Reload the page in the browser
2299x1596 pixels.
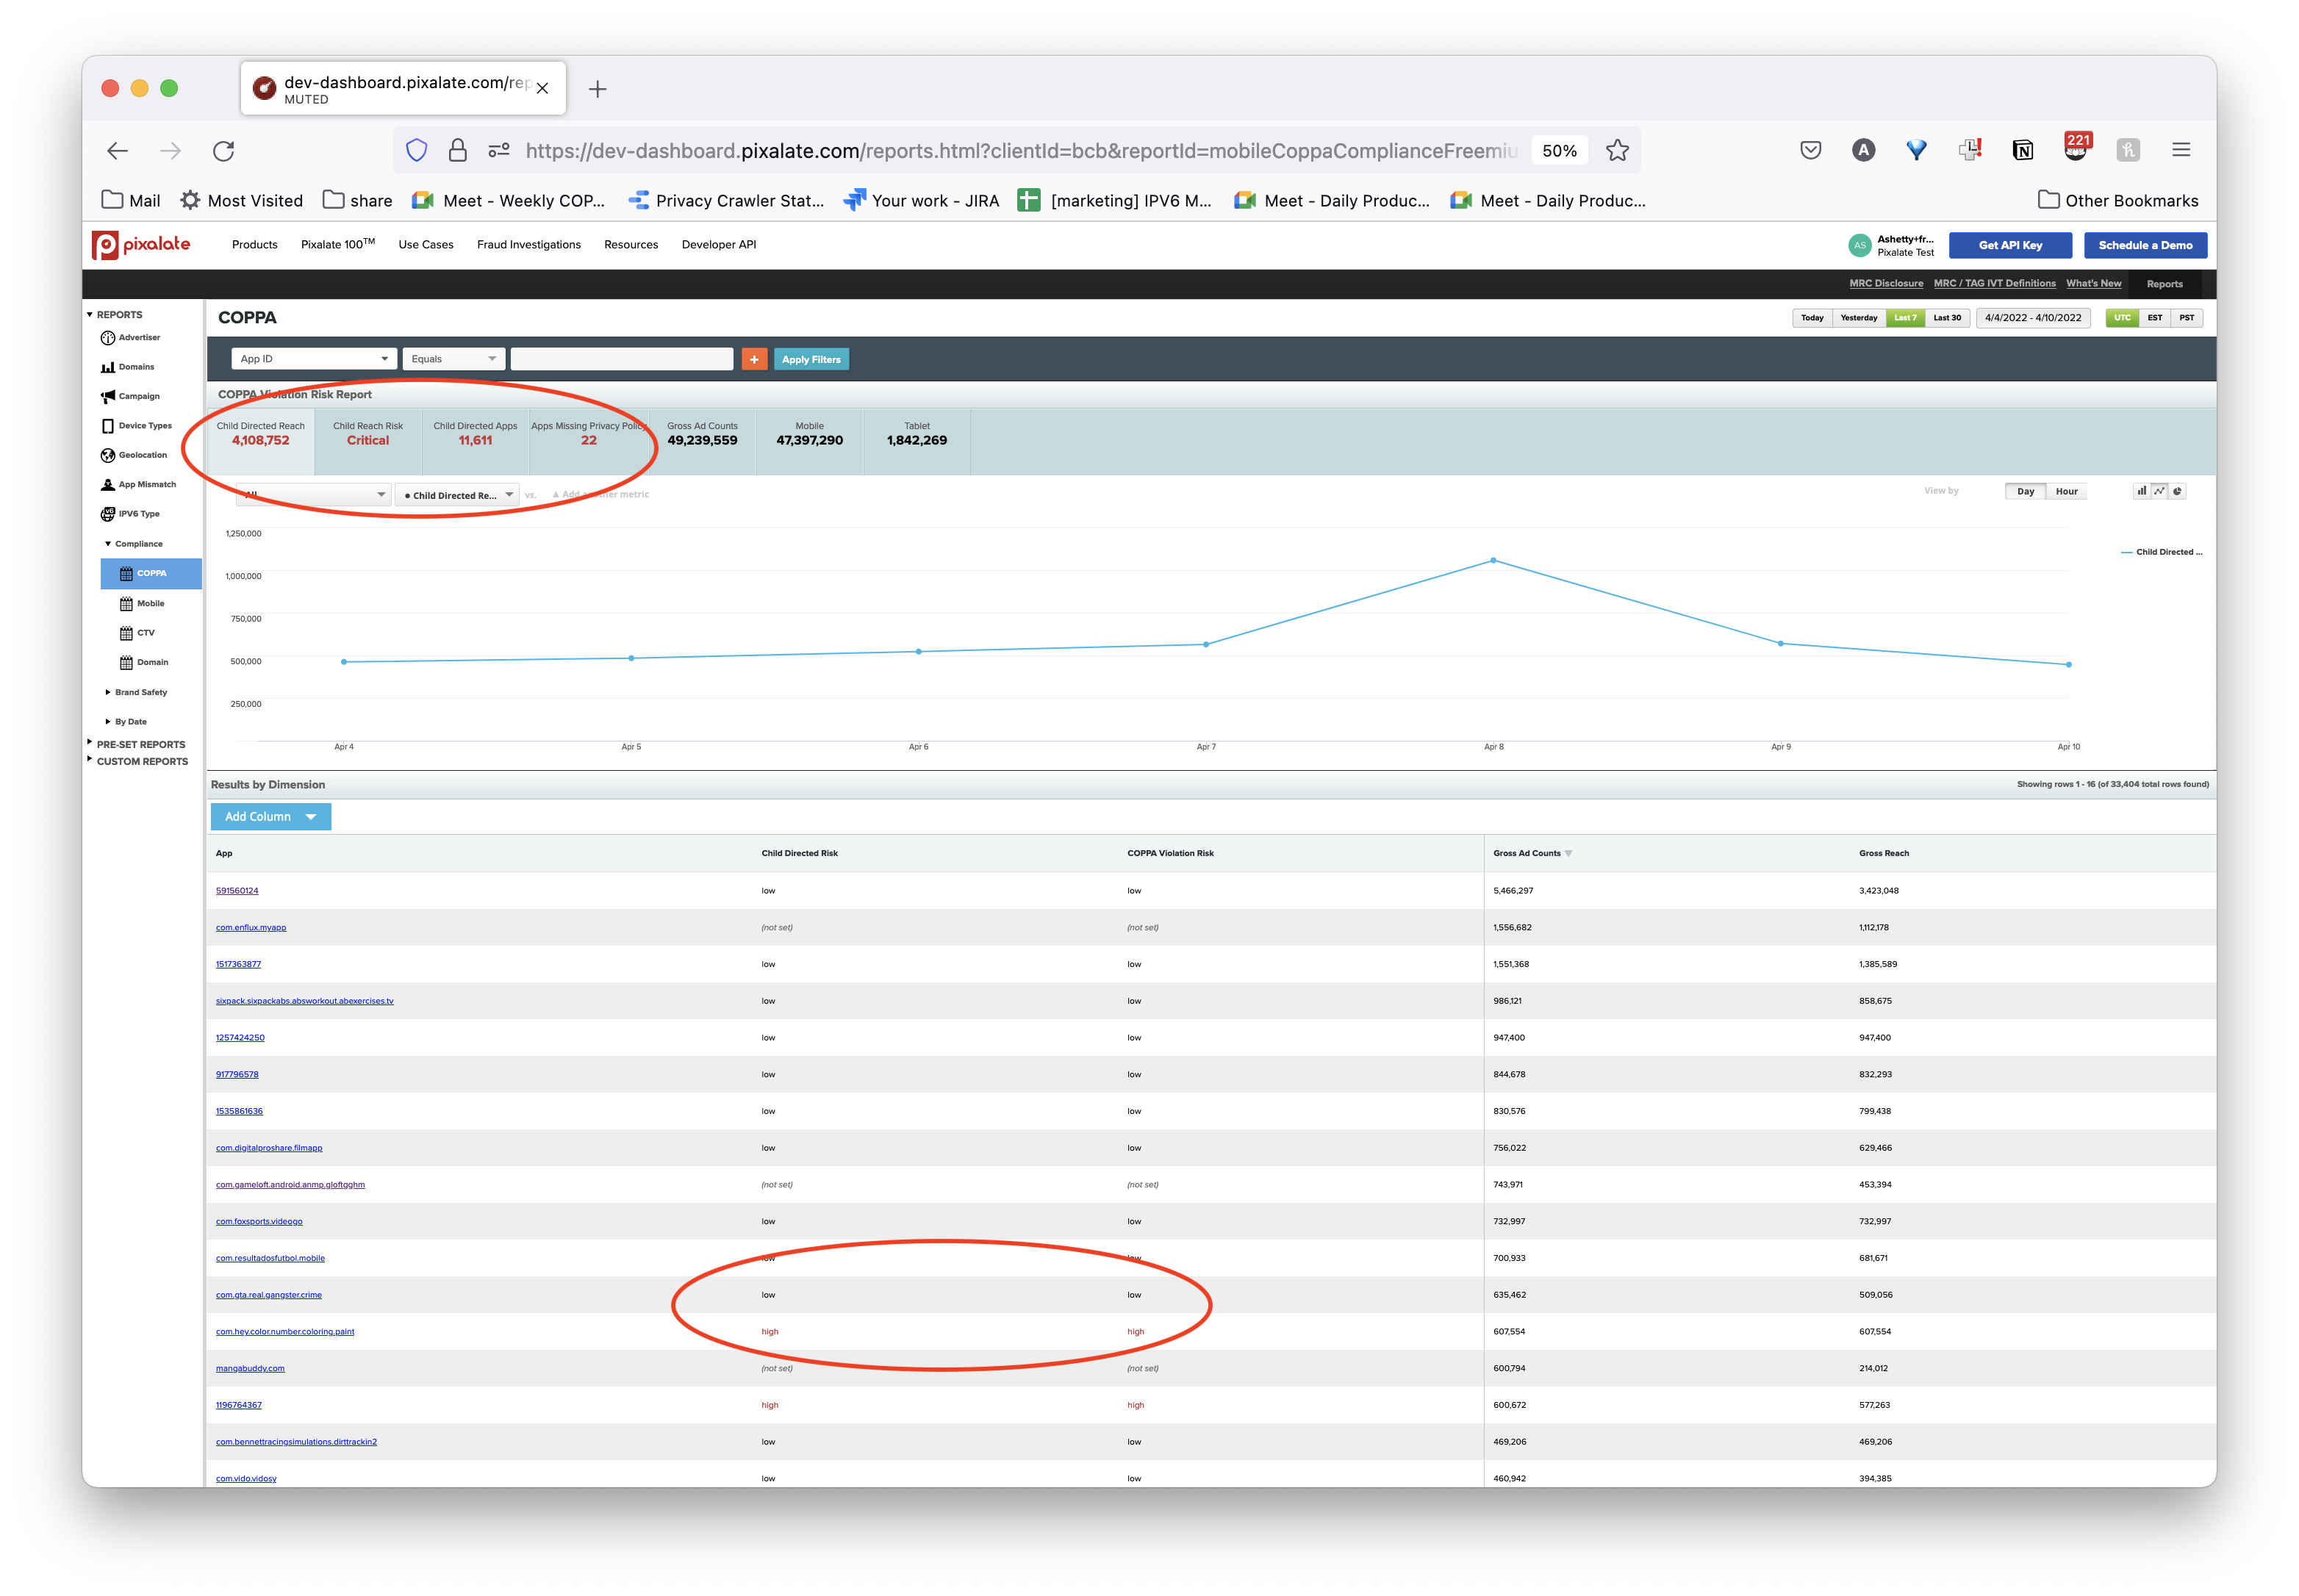(224, 151)
